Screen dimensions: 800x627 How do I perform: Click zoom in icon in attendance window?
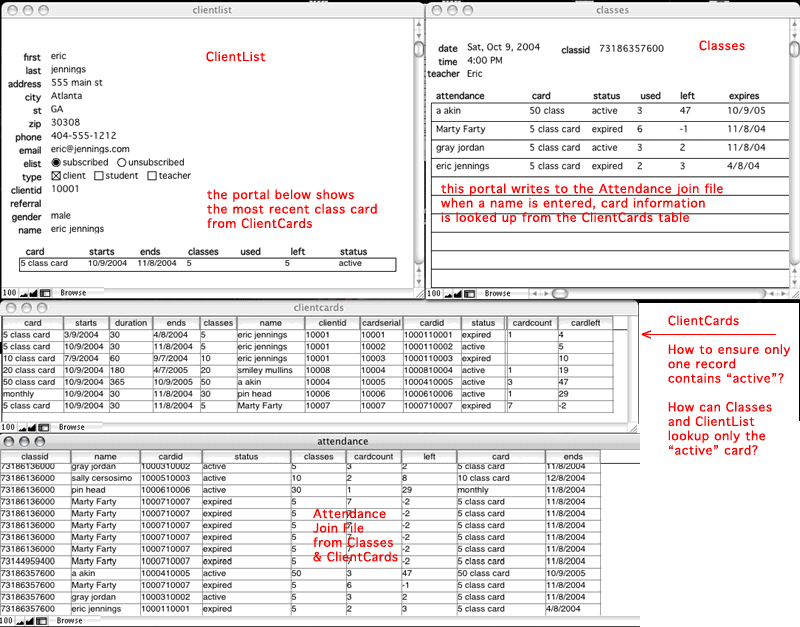pos(31,621)
